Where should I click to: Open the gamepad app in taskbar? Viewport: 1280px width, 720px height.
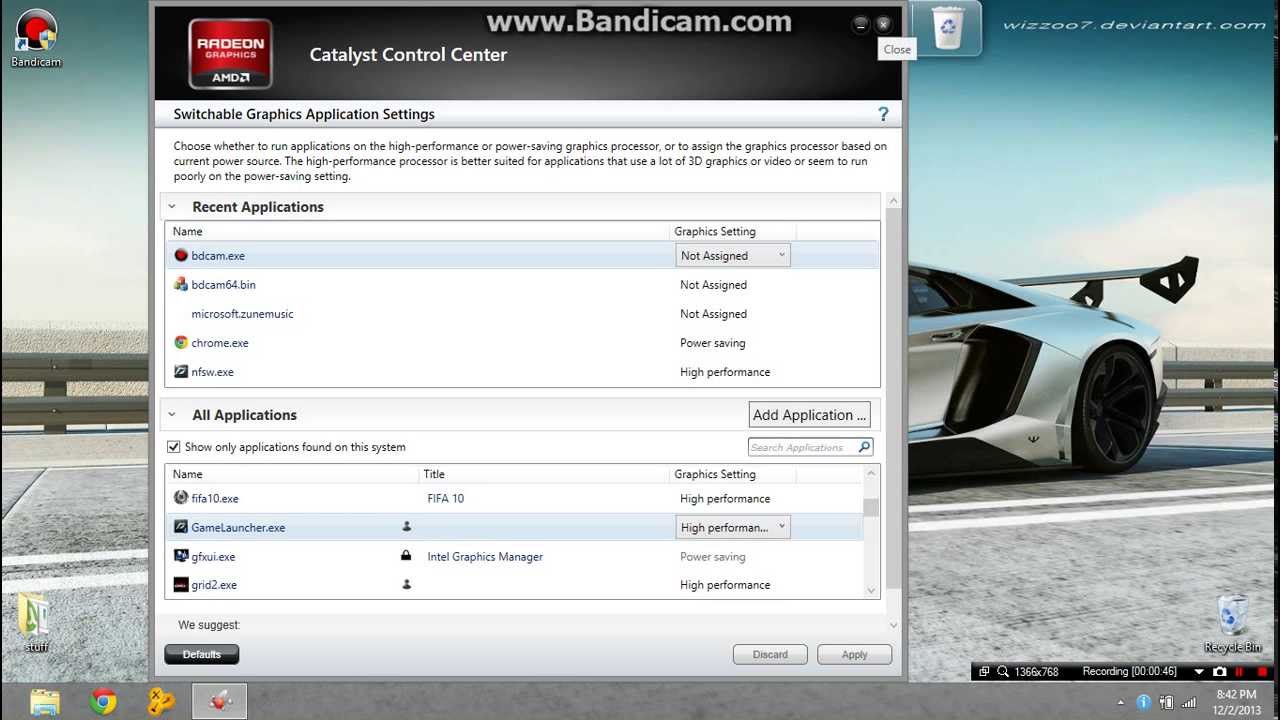[161, 701]
